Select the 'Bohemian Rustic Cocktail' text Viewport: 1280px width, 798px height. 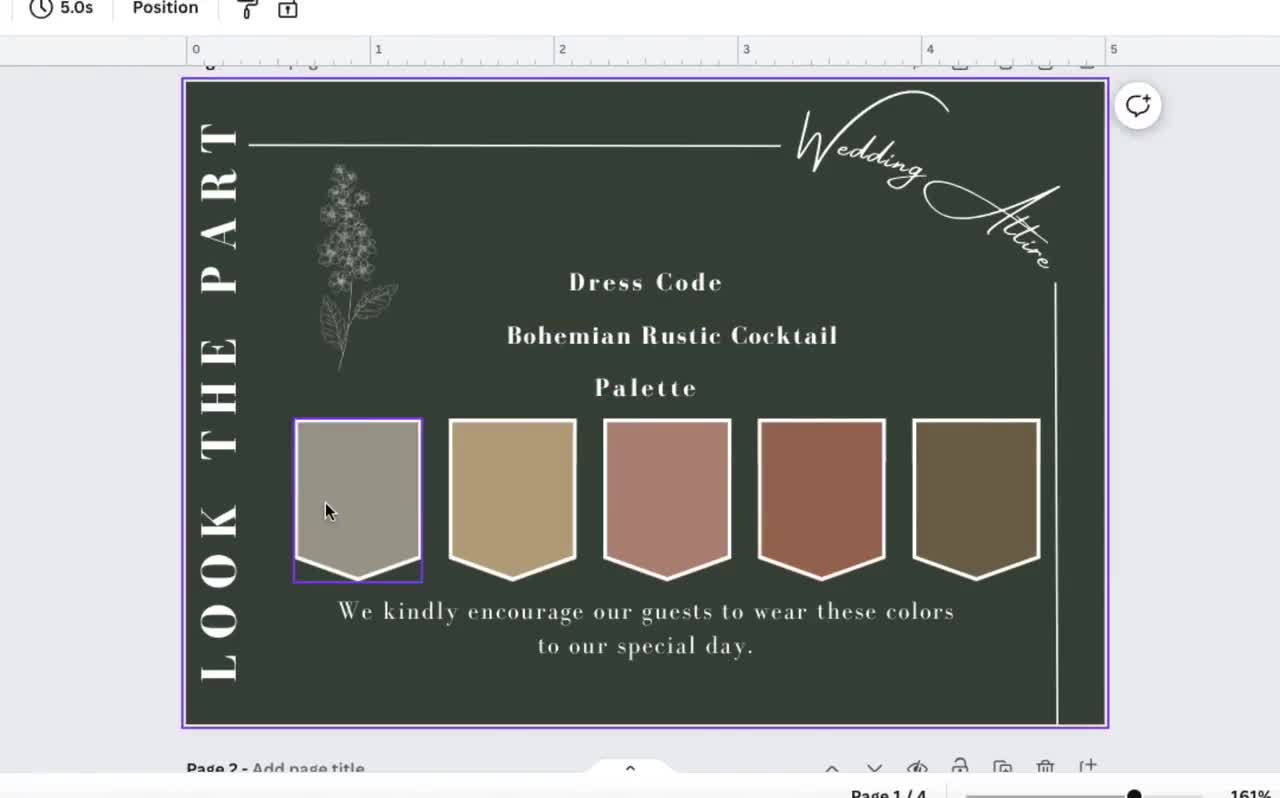[x=672, y=336]
